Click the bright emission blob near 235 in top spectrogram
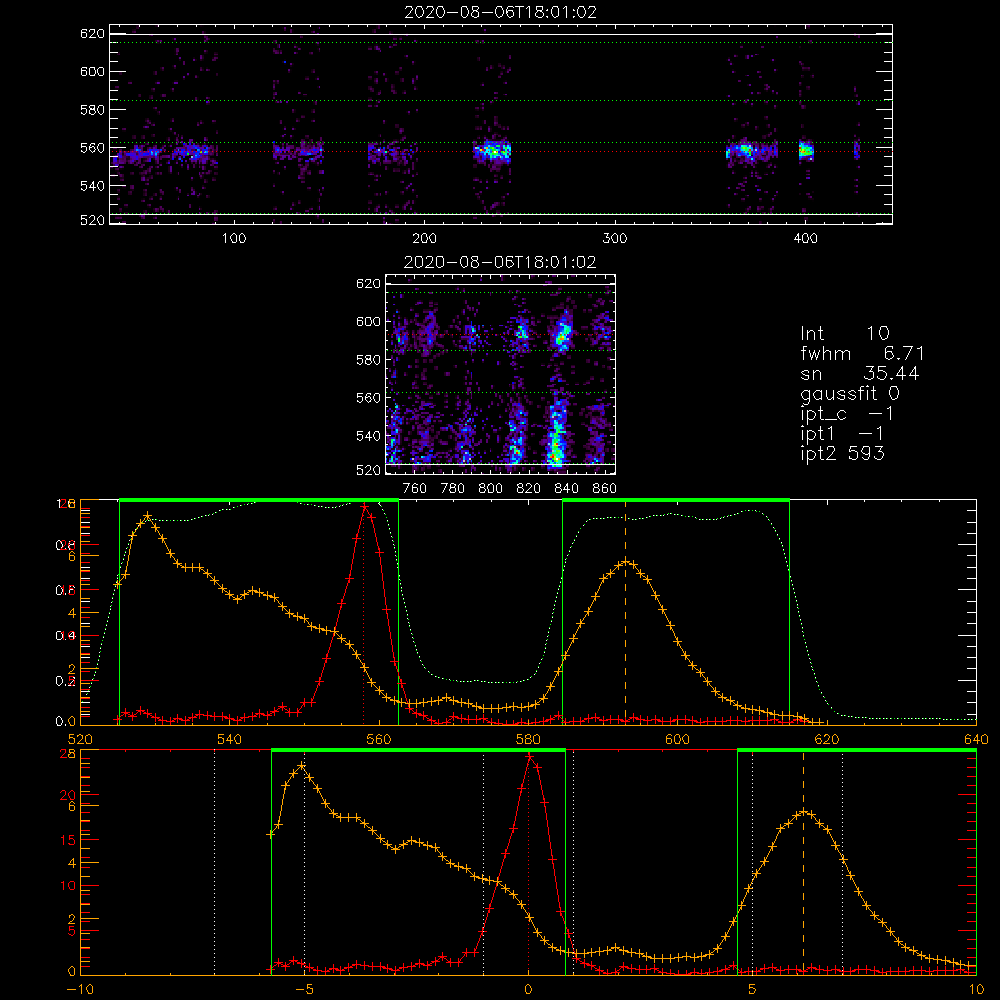Viewport: 1000px width, 1000px height. [x=492, y=152]
